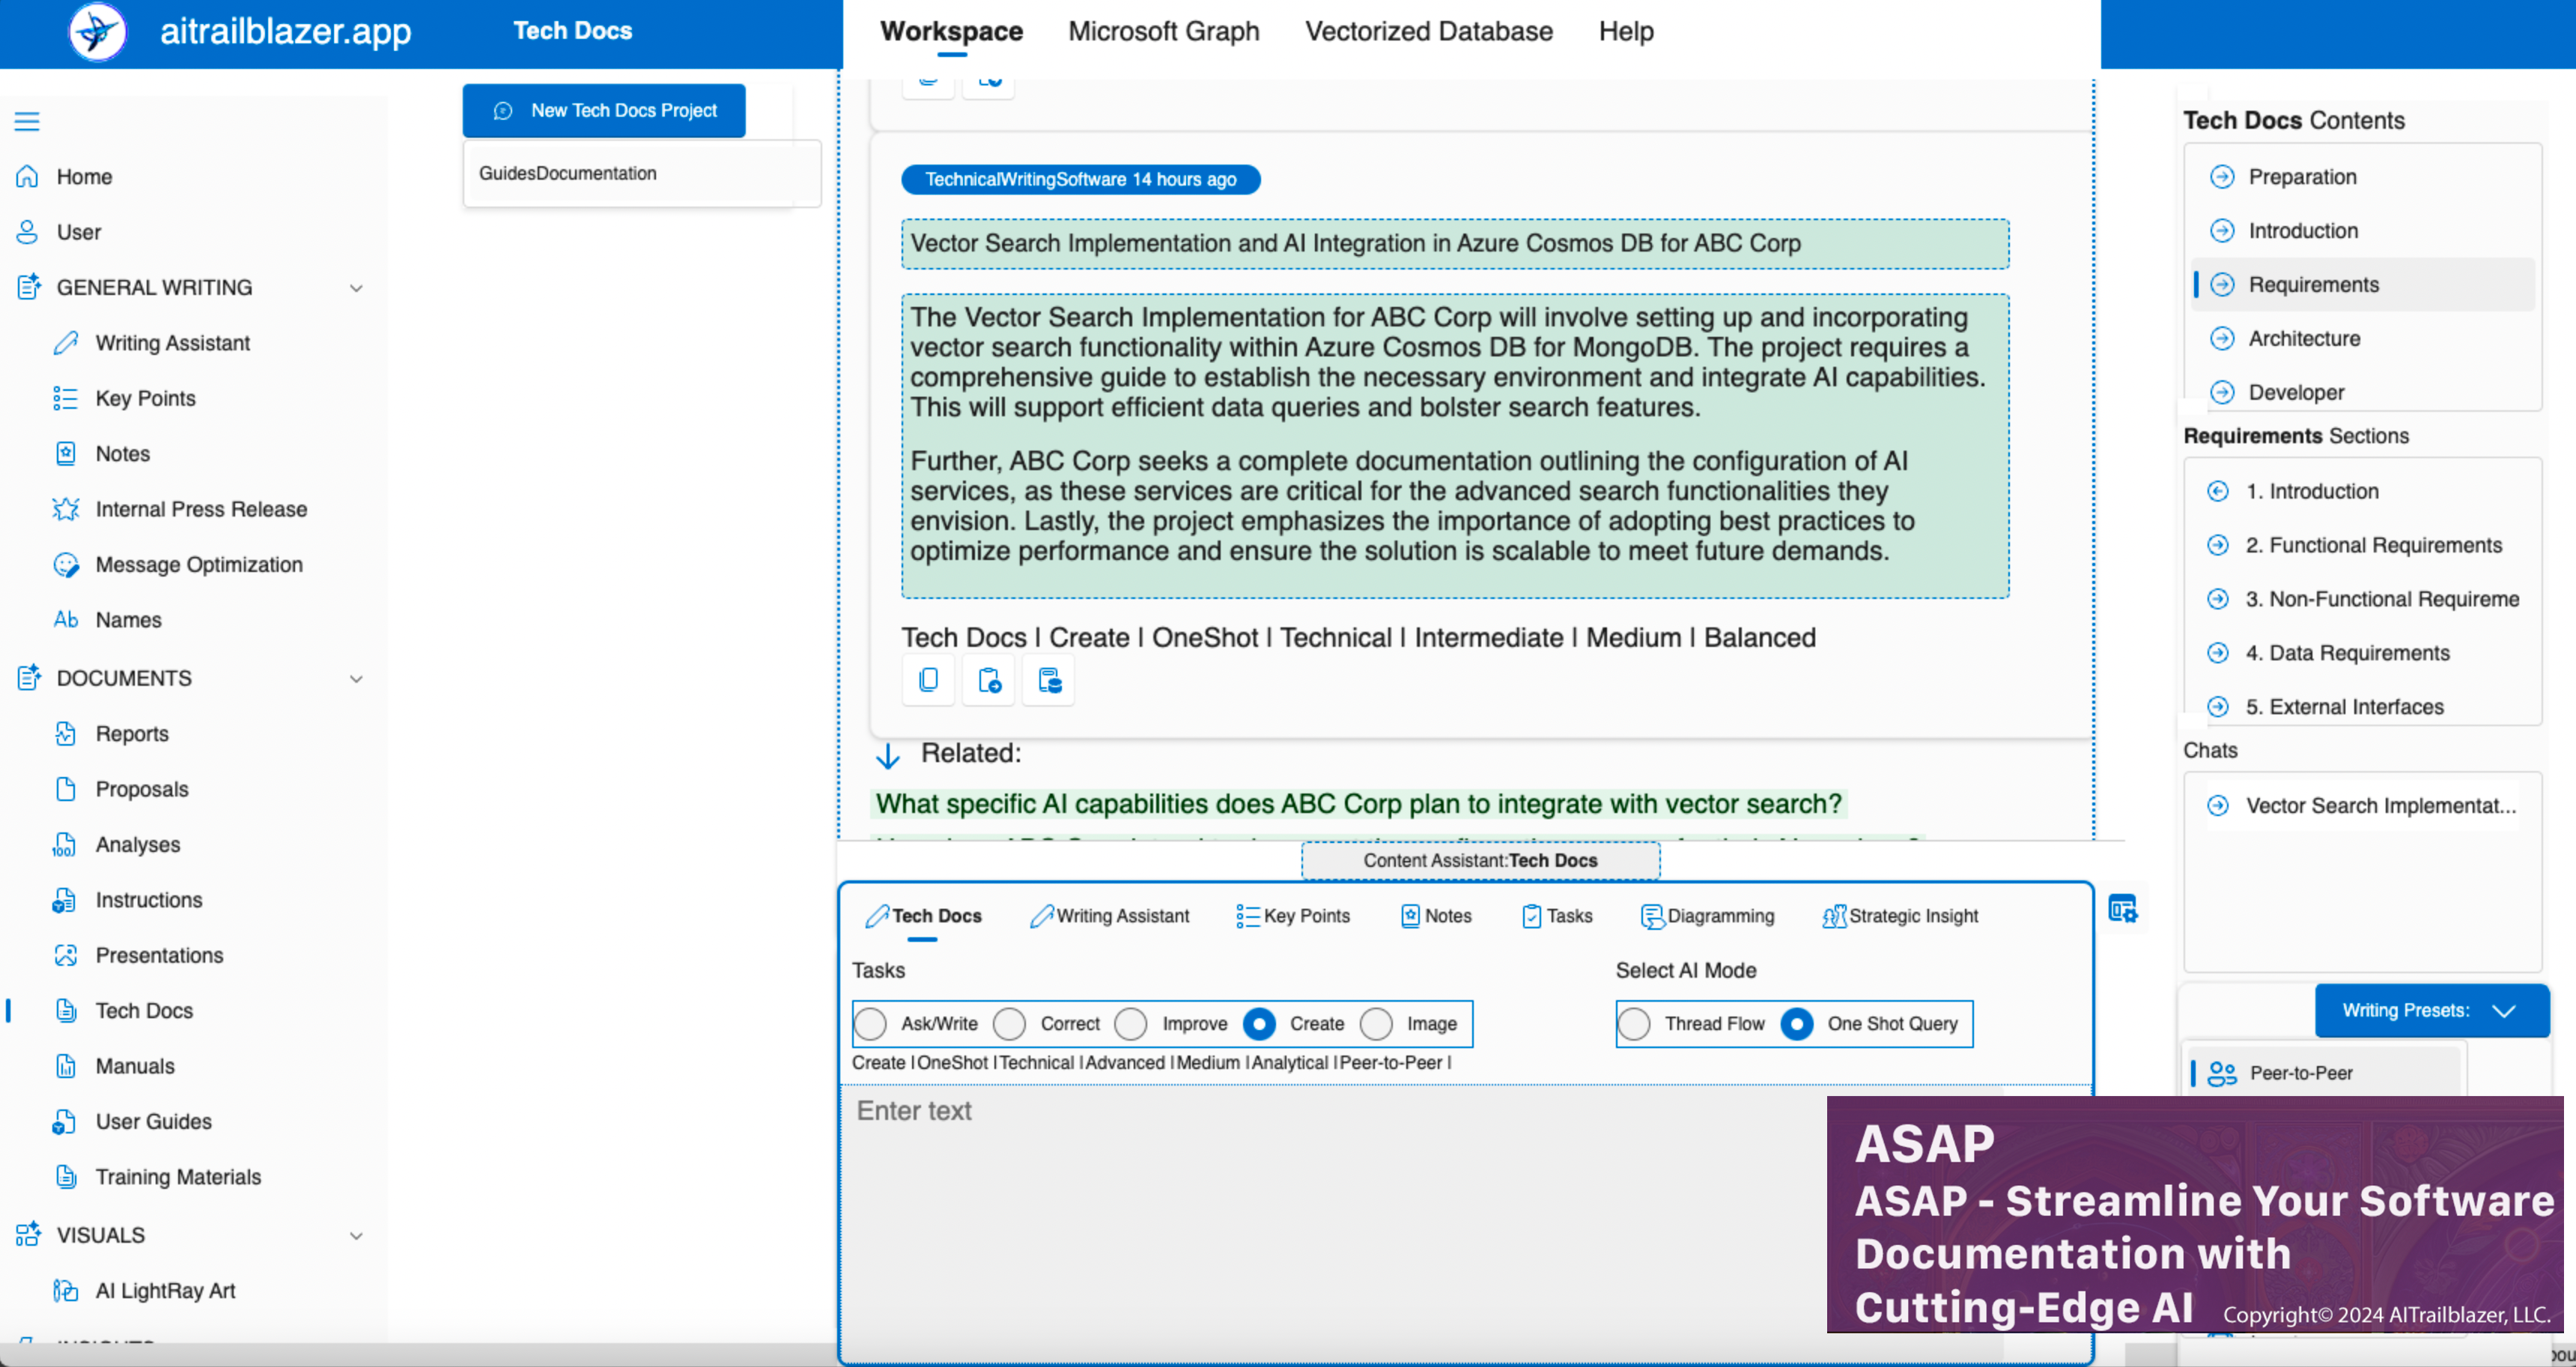Screen dimensions: 2576x1367
Task: Click the aitrailblazer logo icon
Action: (98, 32)
